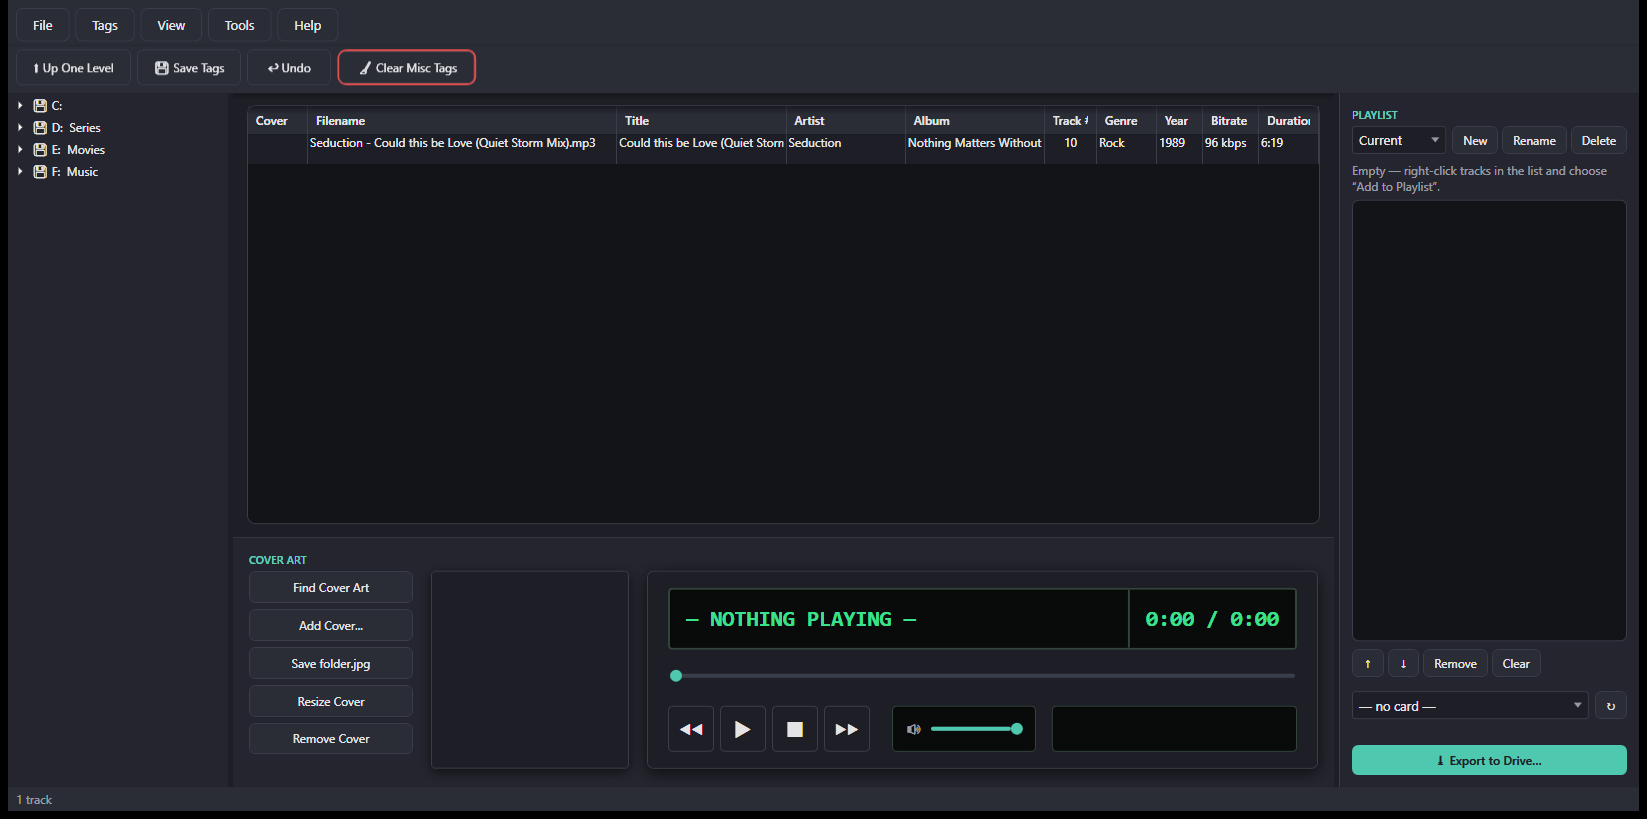
Task: Start playback with the play button
Action: [x=743, y=729]
